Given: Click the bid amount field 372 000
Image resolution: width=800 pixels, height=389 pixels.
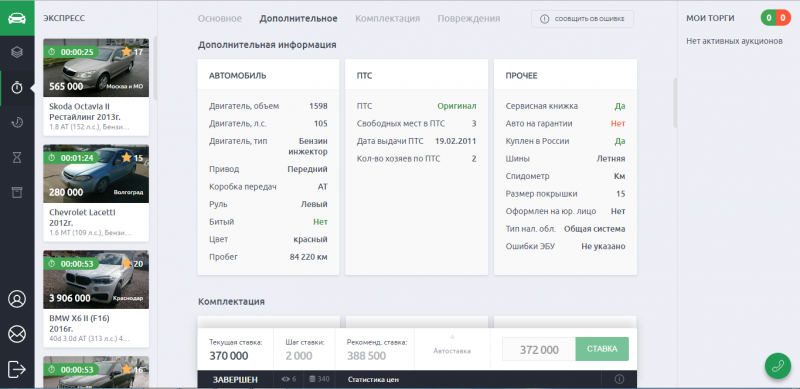Looking at the screenshot, I should click(x=539, y=349).
